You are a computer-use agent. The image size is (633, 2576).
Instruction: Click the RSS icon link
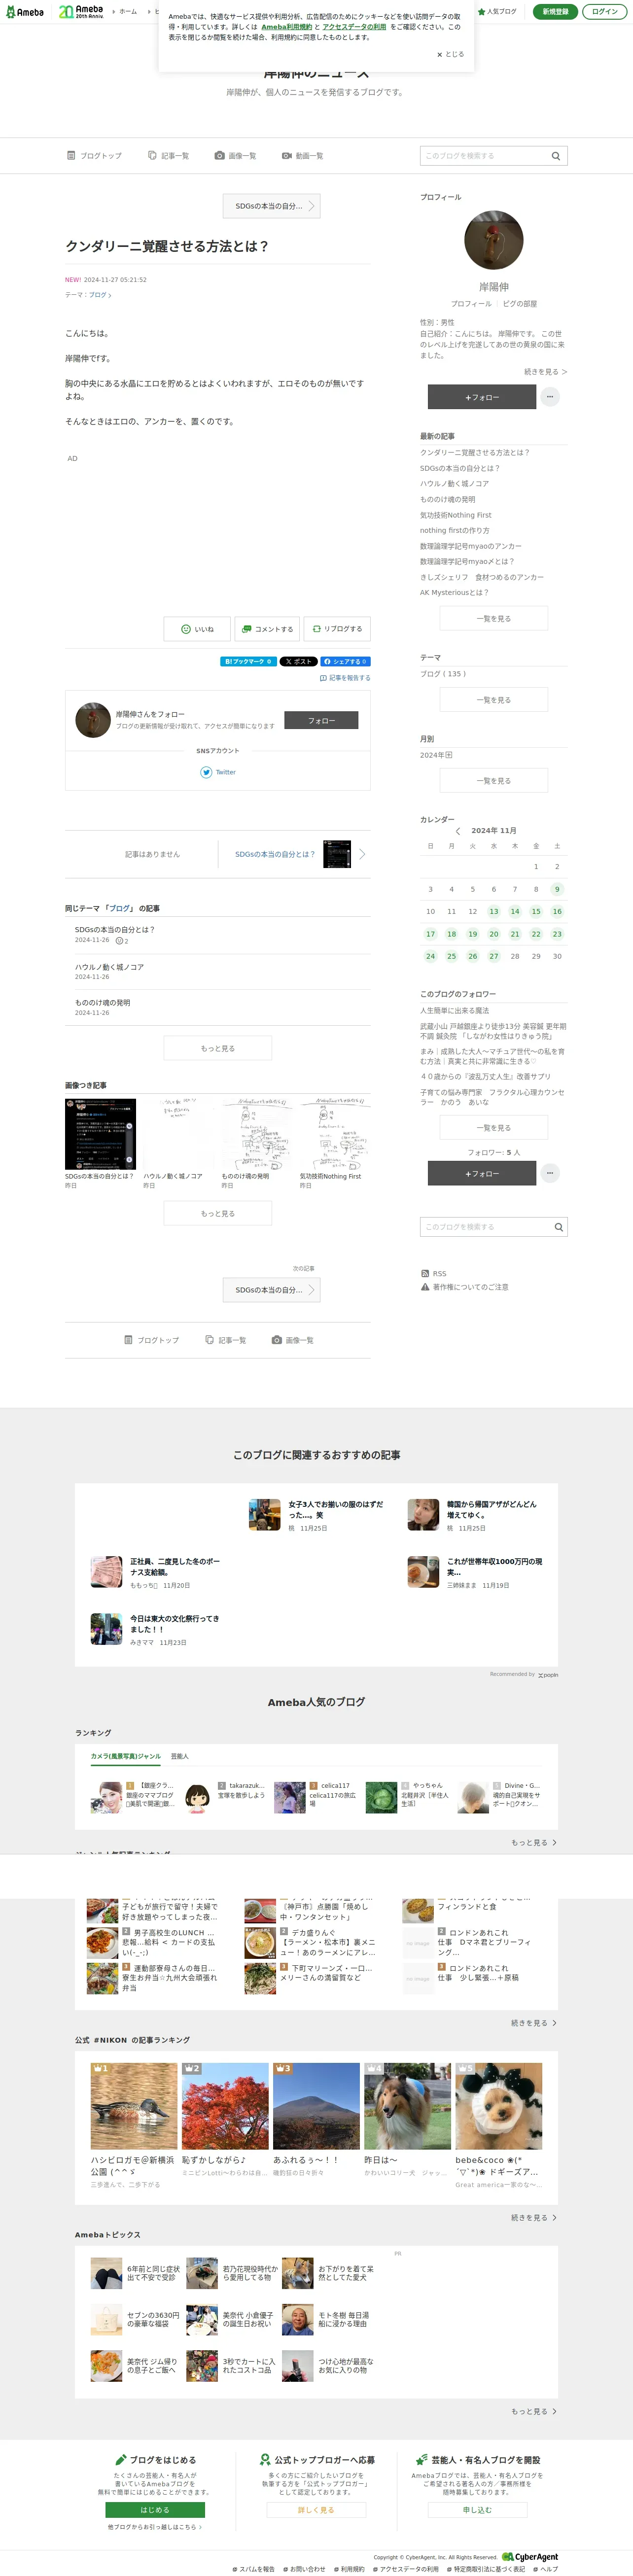(x=434, y=1274)
